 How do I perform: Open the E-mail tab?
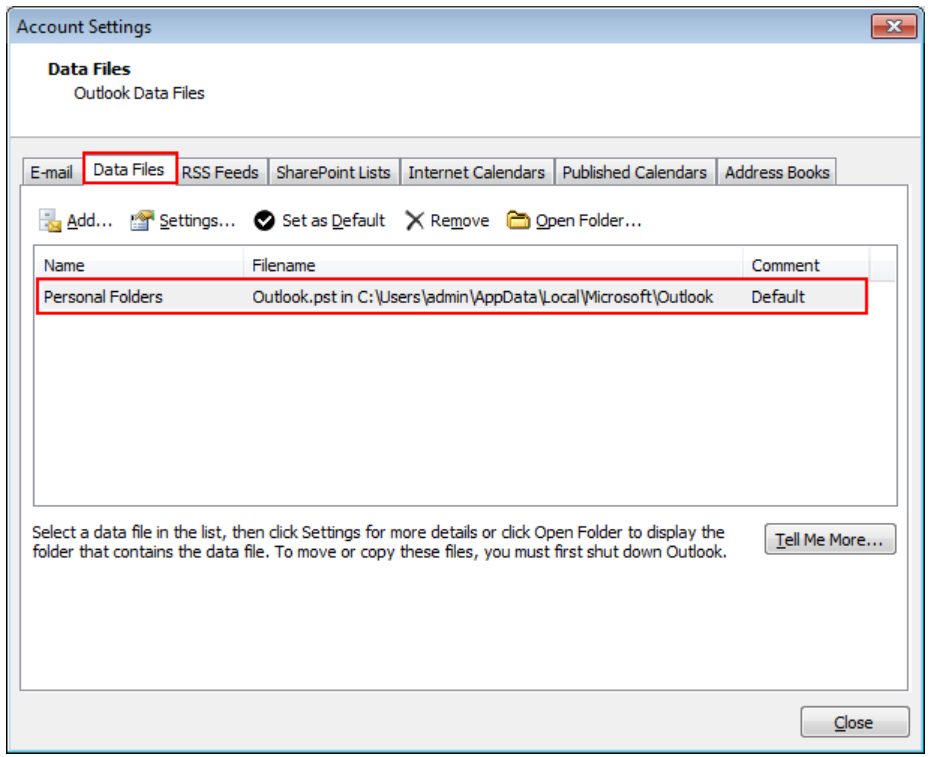(x=52, y=172)
